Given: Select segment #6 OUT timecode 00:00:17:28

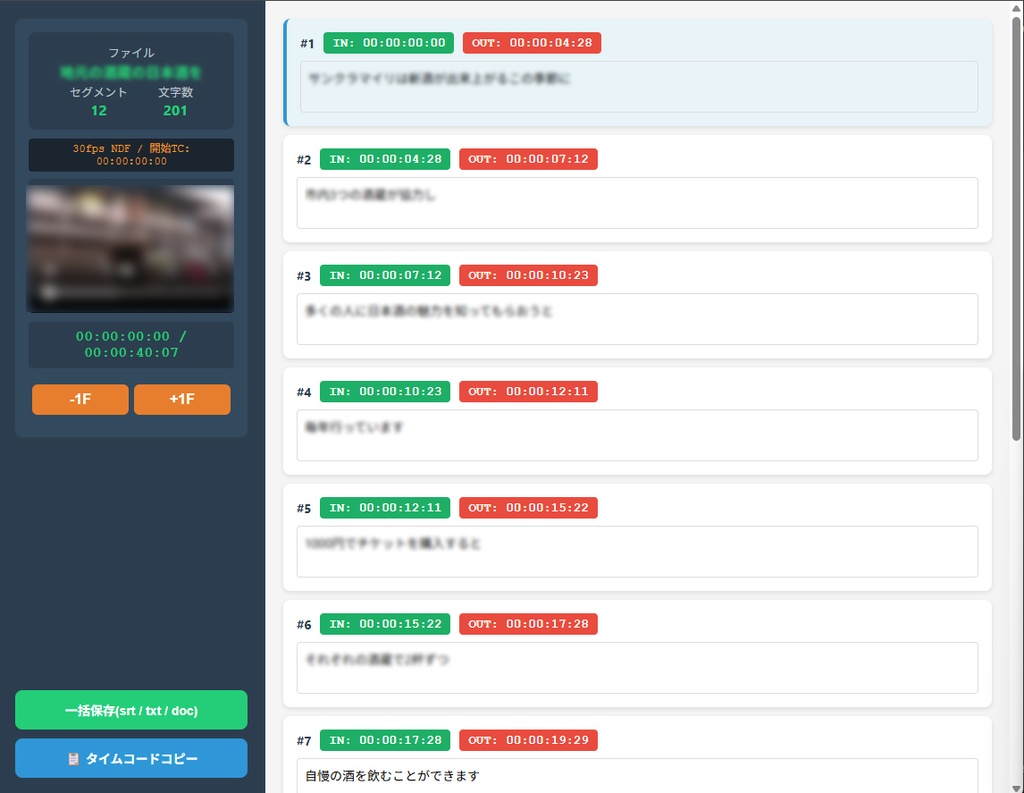Looking at the screenshot, I should point(528,624).
